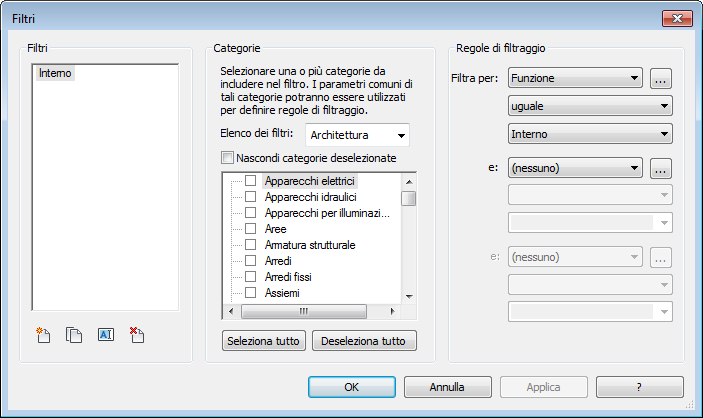The image size is (703, 418).
Task: Select the Interno filter in the list
Action: (x=55, y=73)
